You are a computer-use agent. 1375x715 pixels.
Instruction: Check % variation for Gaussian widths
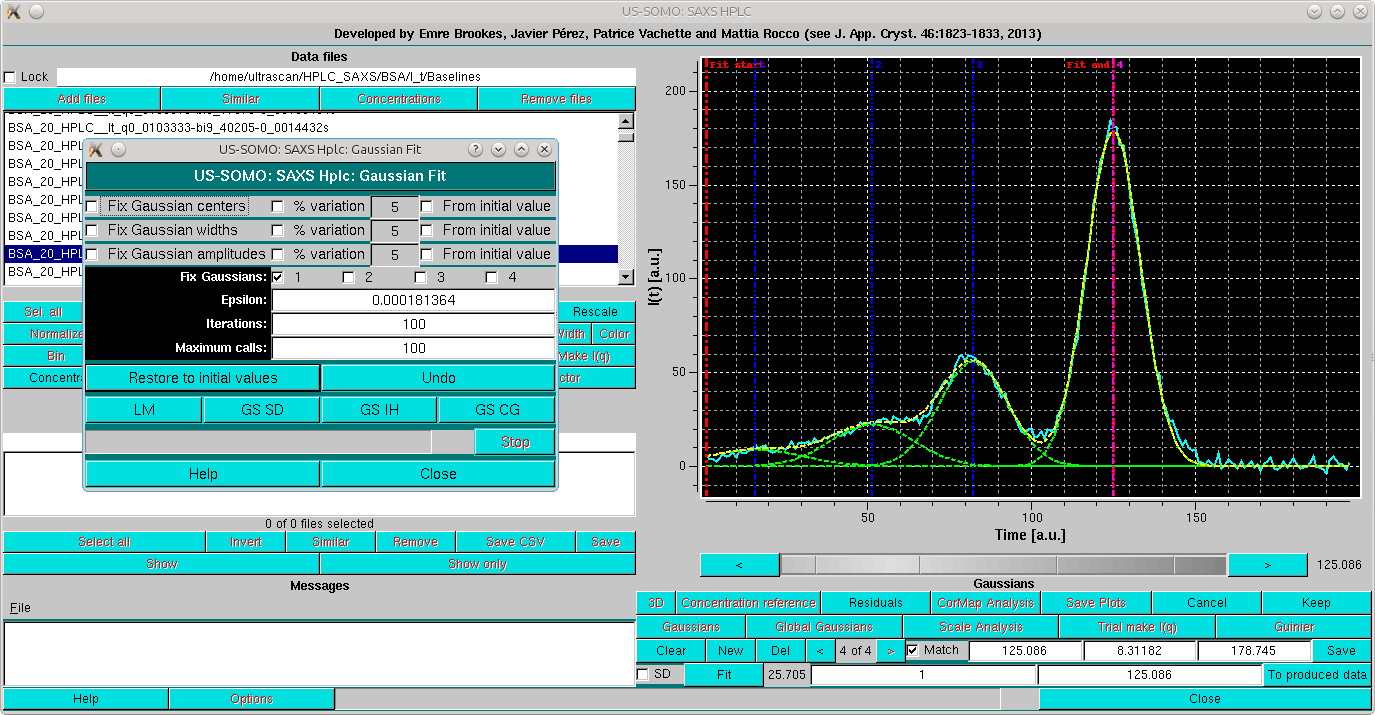[x=278, y=230]
